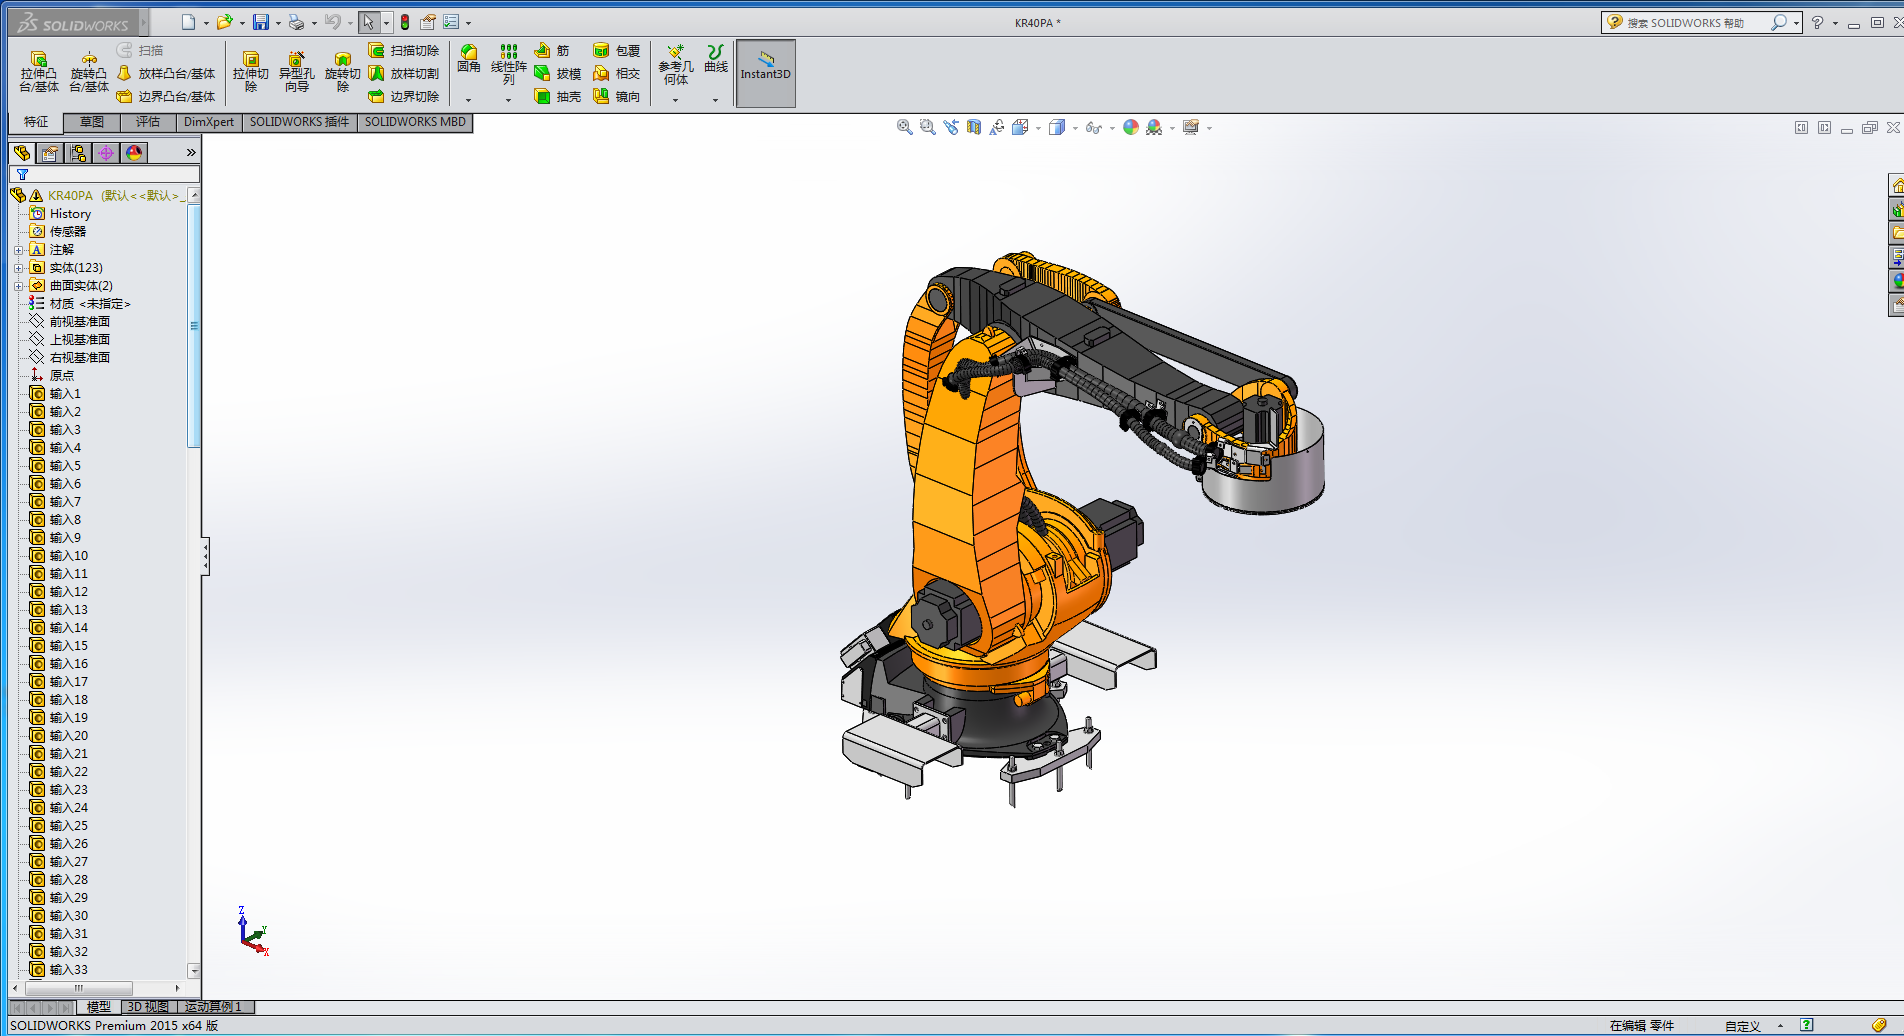Click the 镜向 mirror feature icon

pyautogui.click(x=601, y=96)
